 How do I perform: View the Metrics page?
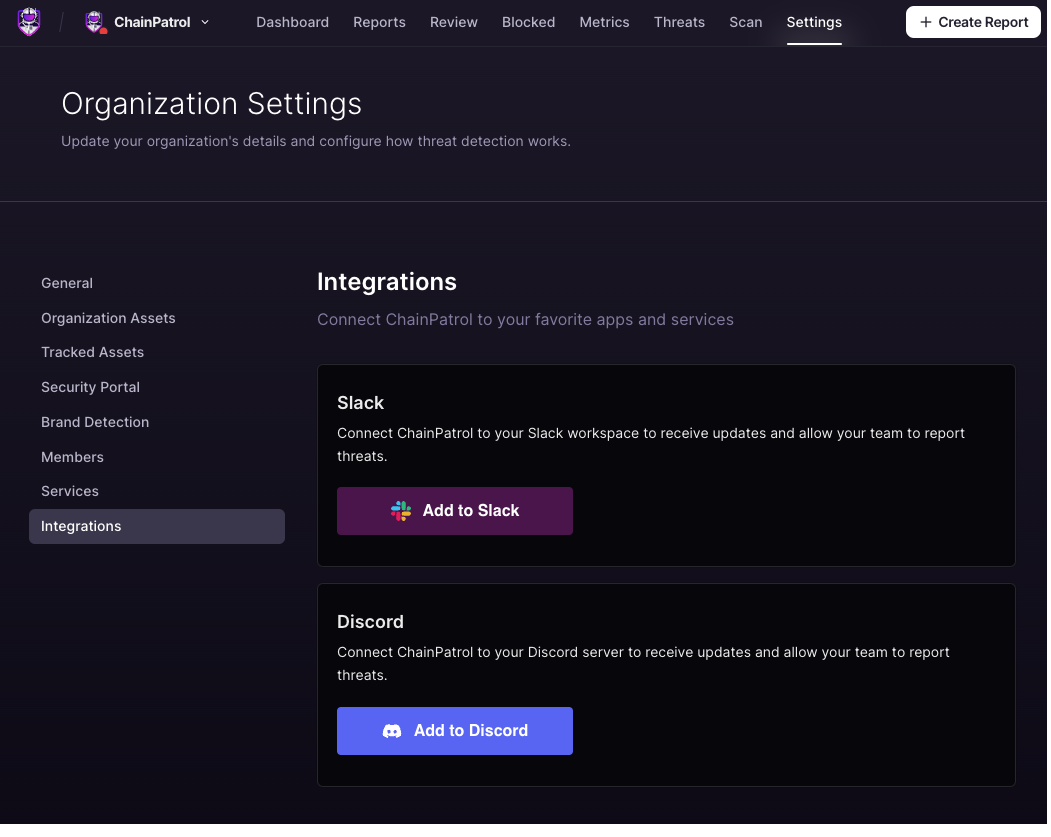point(604,21)
